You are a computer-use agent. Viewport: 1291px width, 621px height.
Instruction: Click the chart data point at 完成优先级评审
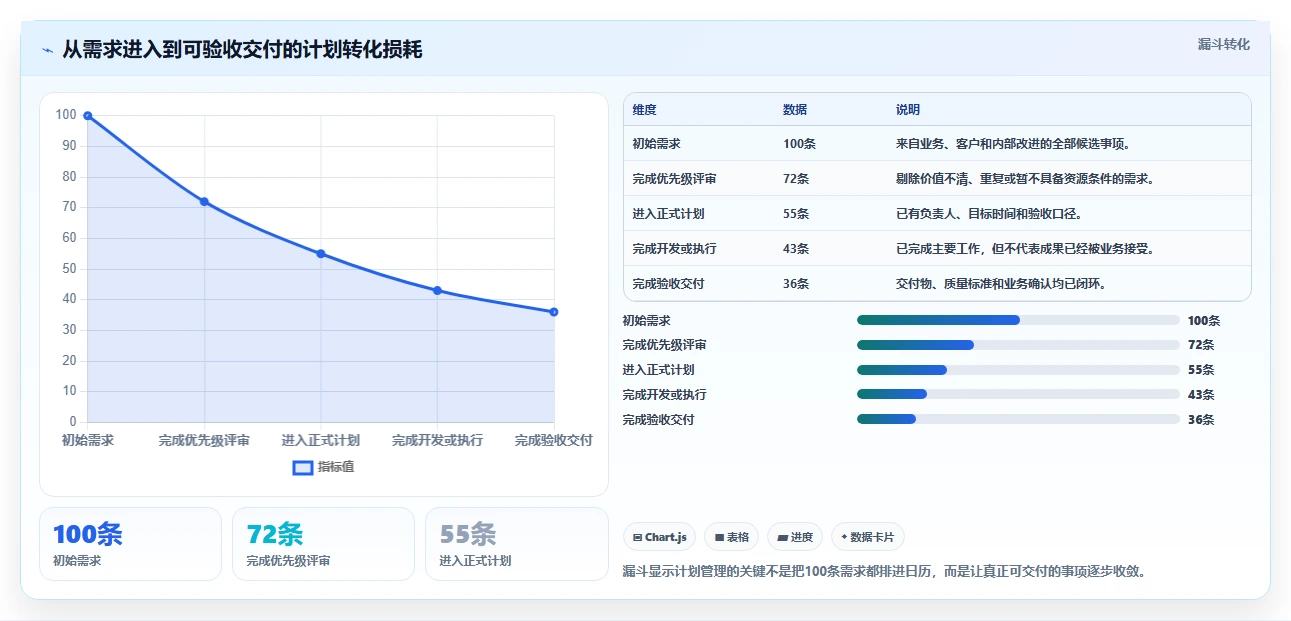coord(204,202)
